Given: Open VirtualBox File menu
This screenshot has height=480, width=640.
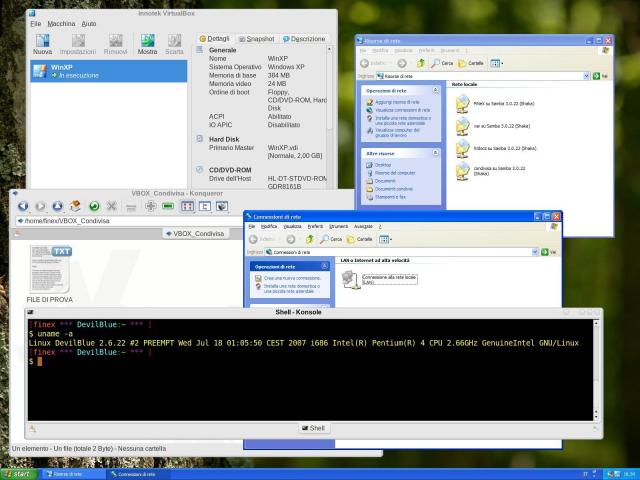Looking at the screenshot, I should (36, 24).
